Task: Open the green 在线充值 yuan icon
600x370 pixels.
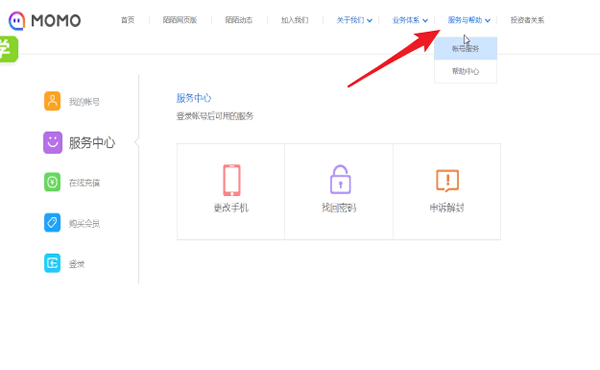Action: point(52,182)
